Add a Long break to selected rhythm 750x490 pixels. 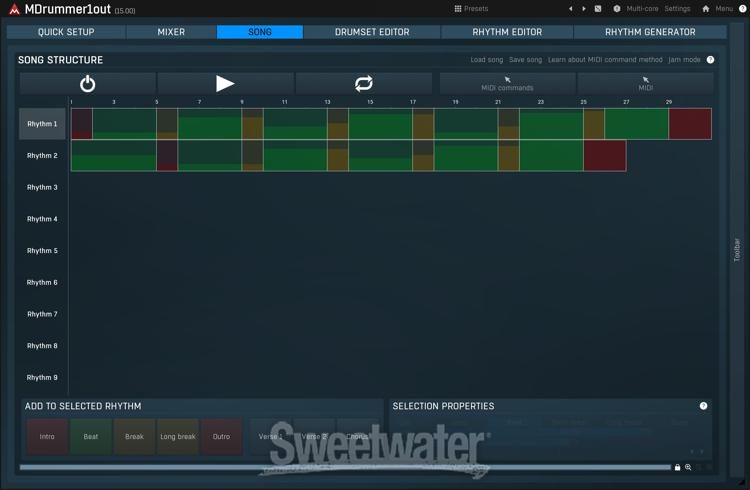[x=177, y=436]
